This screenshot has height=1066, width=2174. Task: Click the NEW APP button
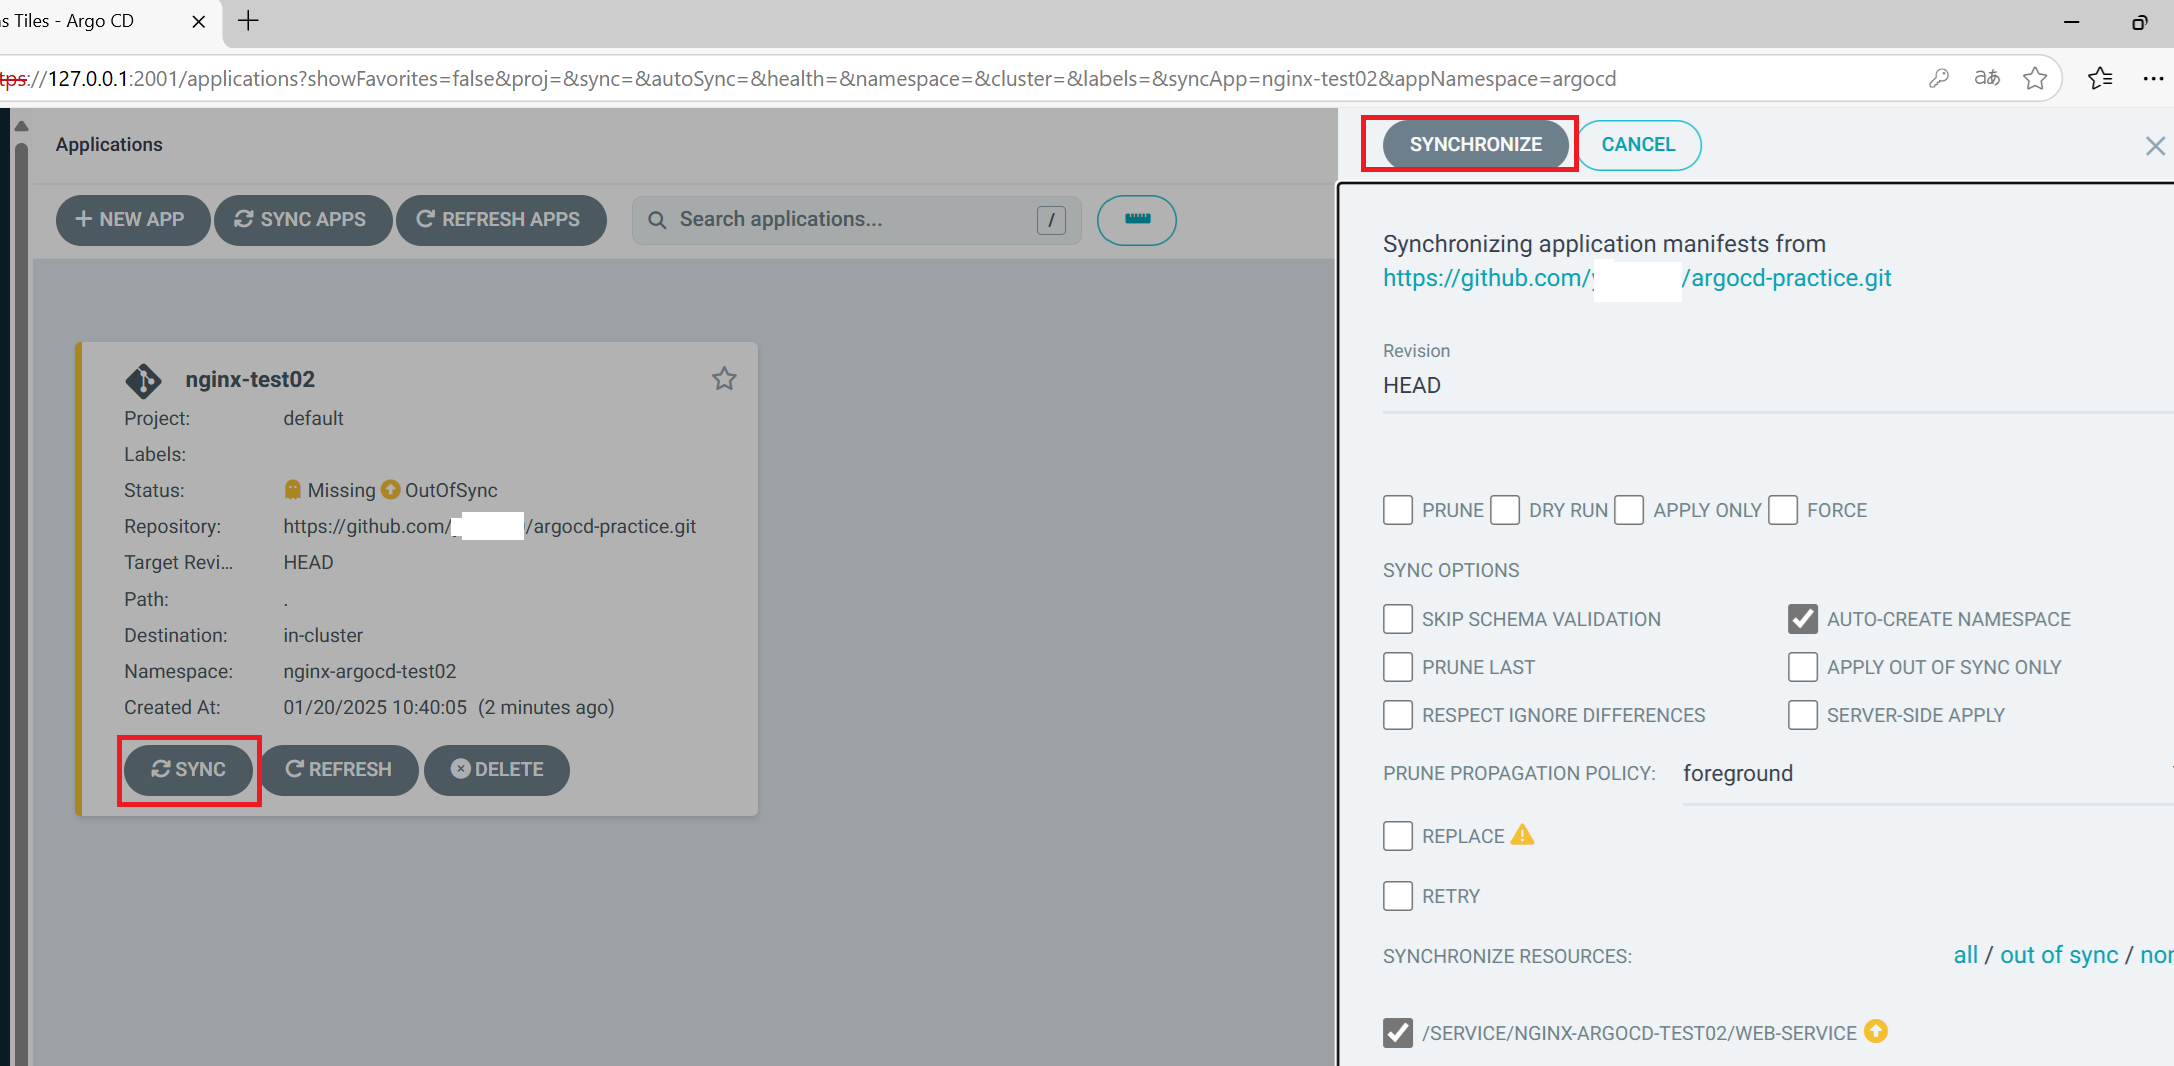tap(132, 220)
